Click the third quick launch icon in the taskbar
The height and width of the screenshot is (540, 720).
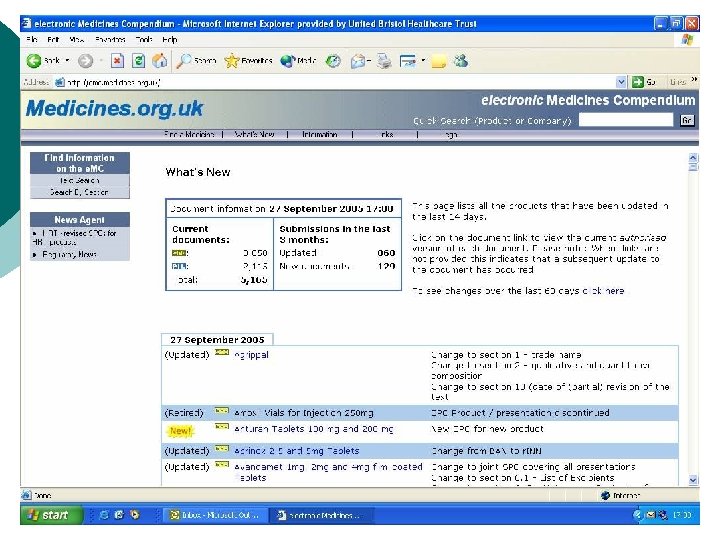tap(135, 515)
